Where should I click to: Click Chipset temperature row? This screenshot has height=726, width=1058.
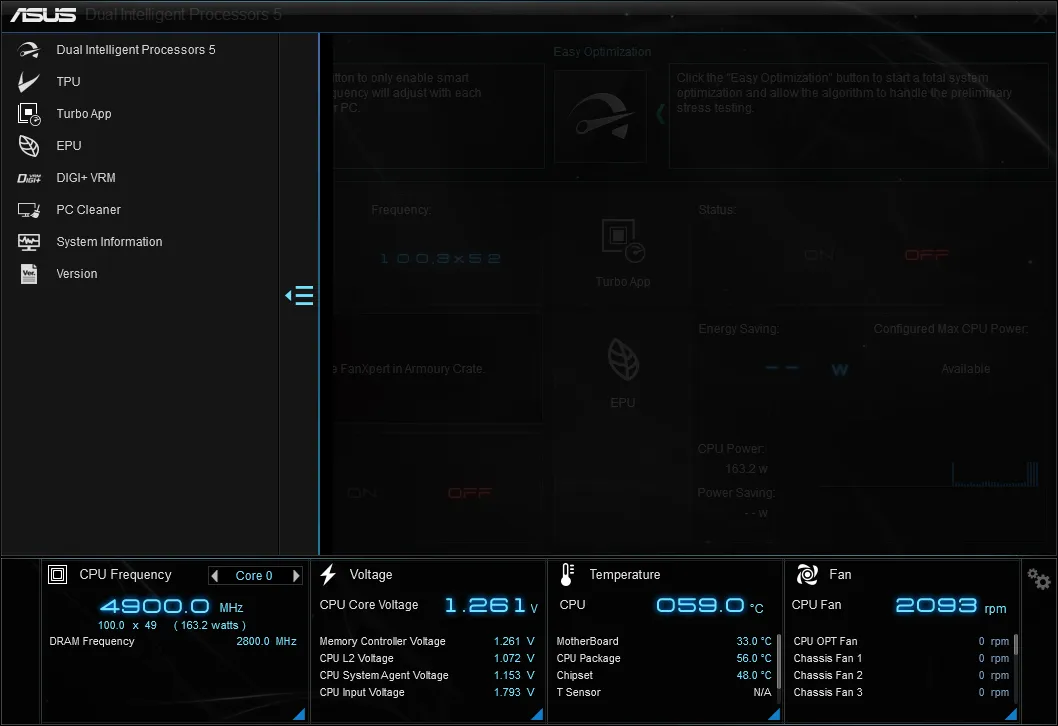point(663,675)
